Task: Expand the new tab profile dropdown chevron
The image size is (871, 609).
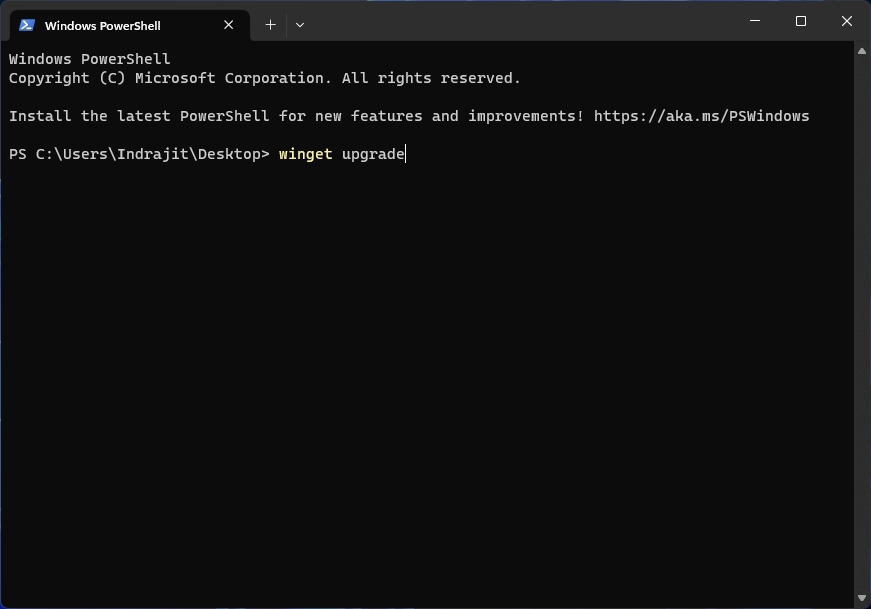Action: tap(300, 24)
